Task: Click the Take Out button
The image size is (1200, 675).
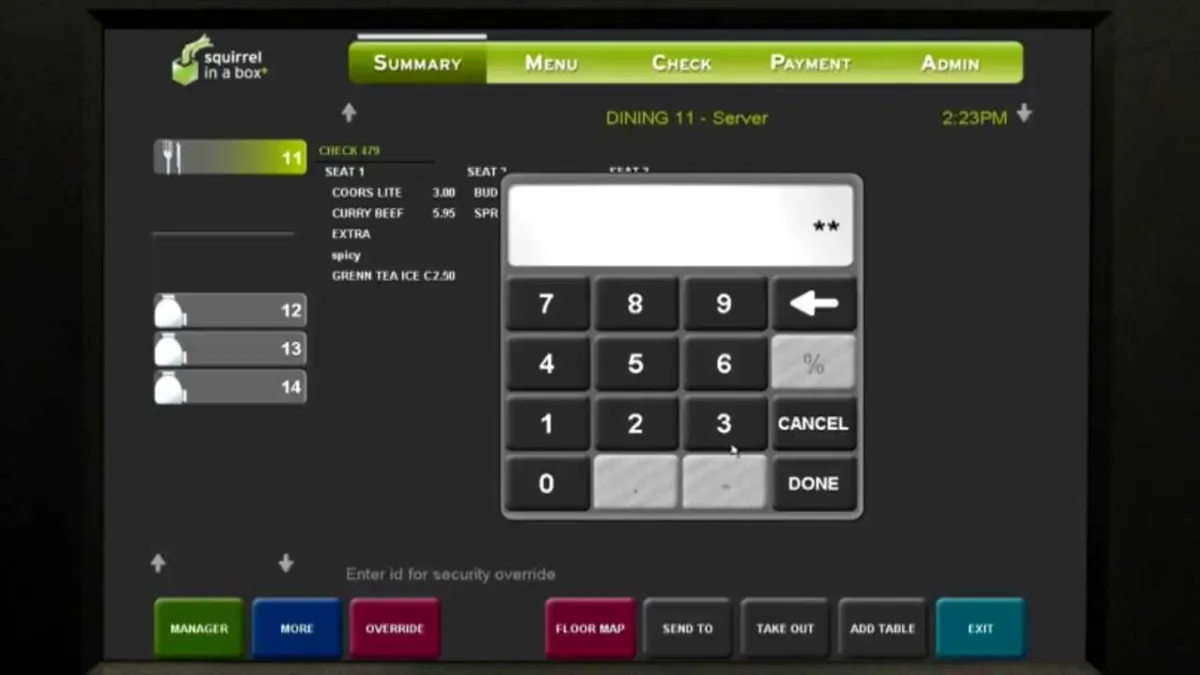Action: point(785,628)
